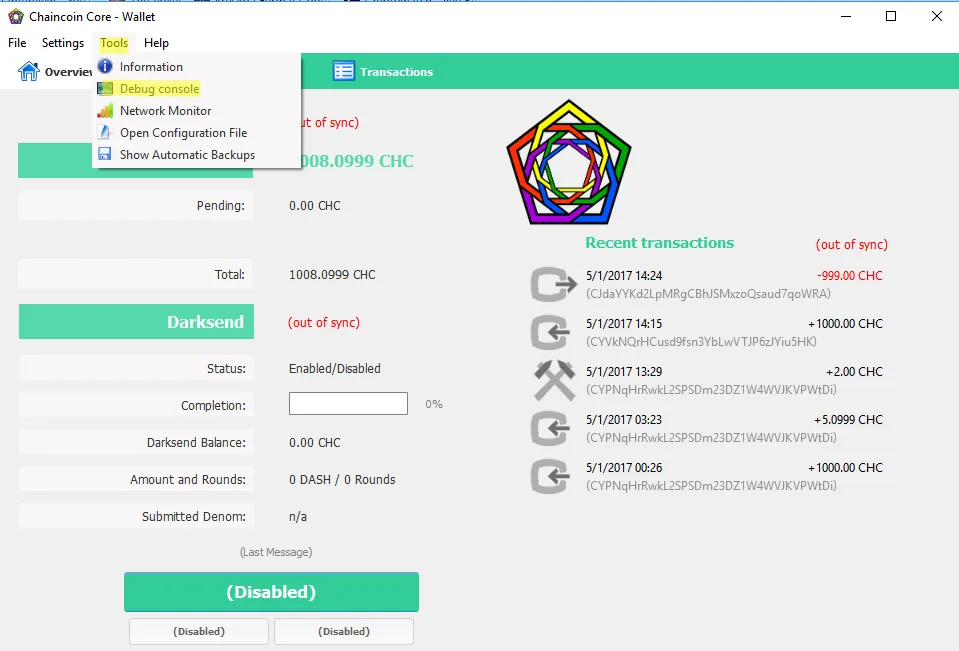Click the sent icon for -999.00 CHC
Screen dimensions: 959x651
click(x=554, y=284)
